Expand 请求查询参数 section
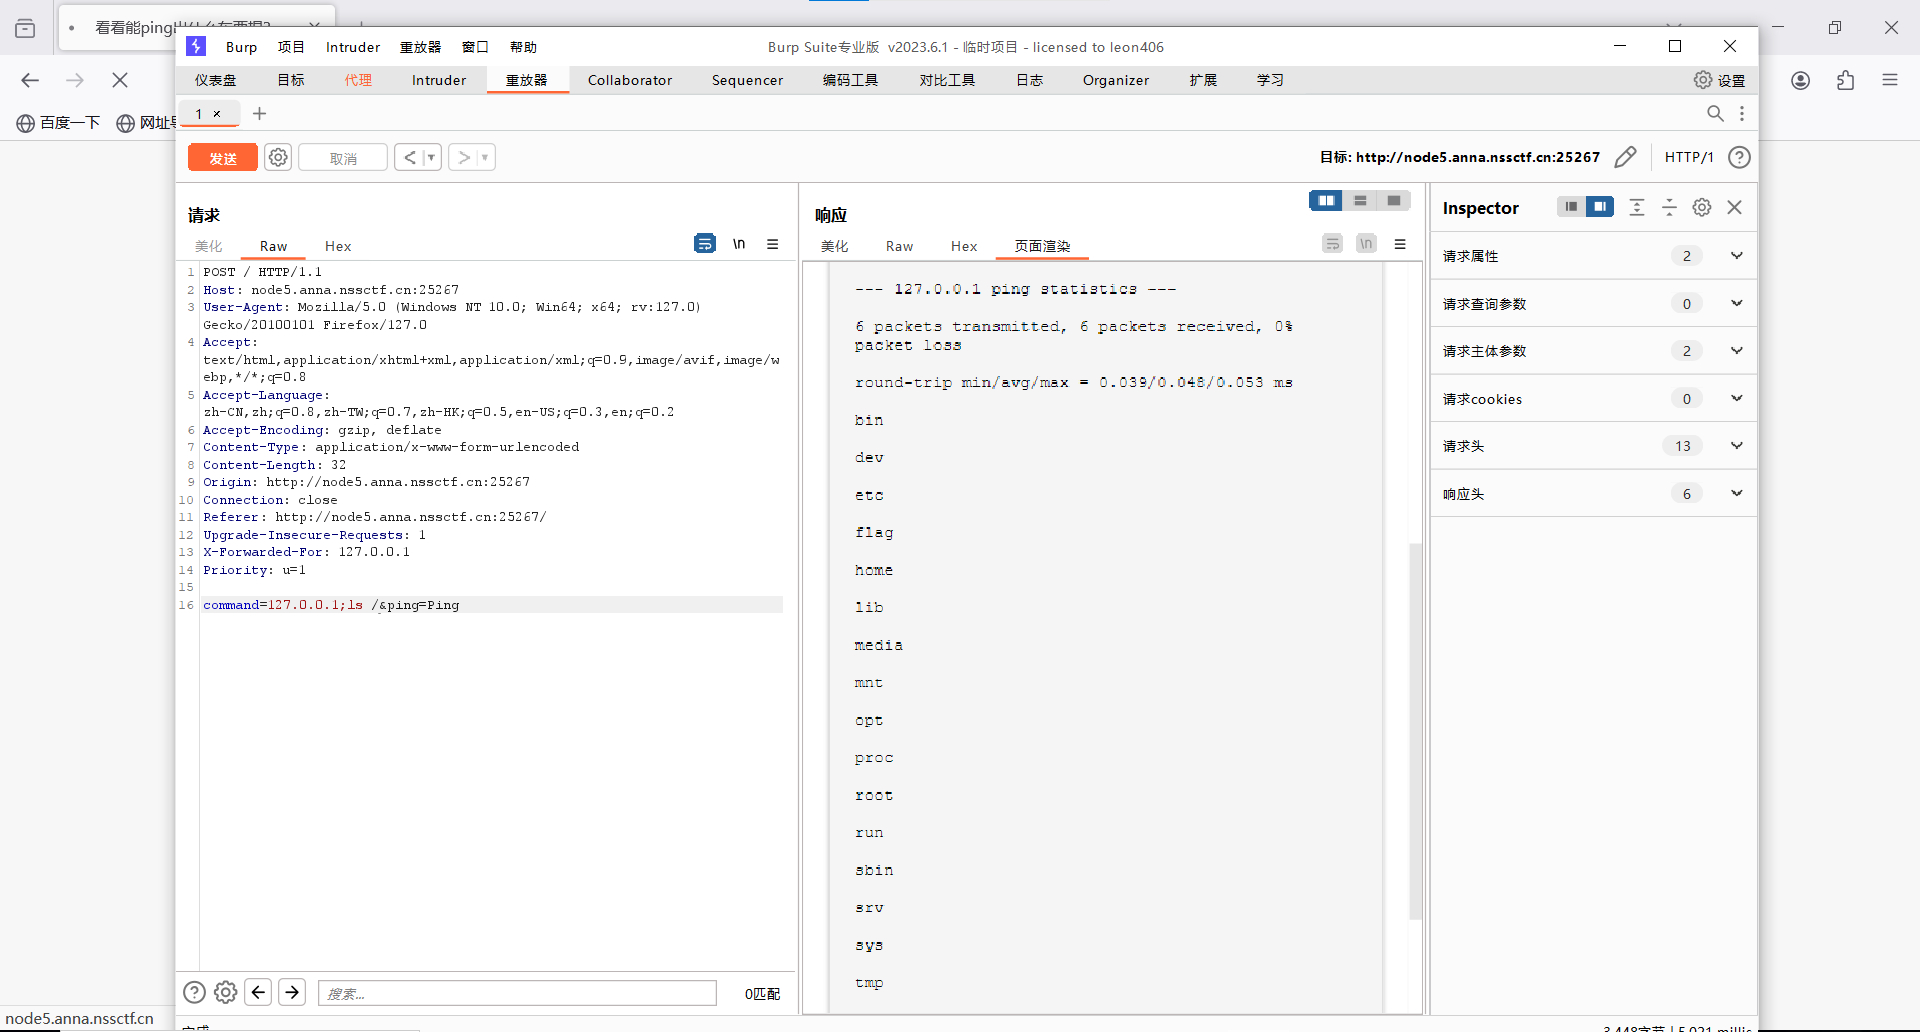This screenshot has width=1920, height=1032. [1593, 303]
